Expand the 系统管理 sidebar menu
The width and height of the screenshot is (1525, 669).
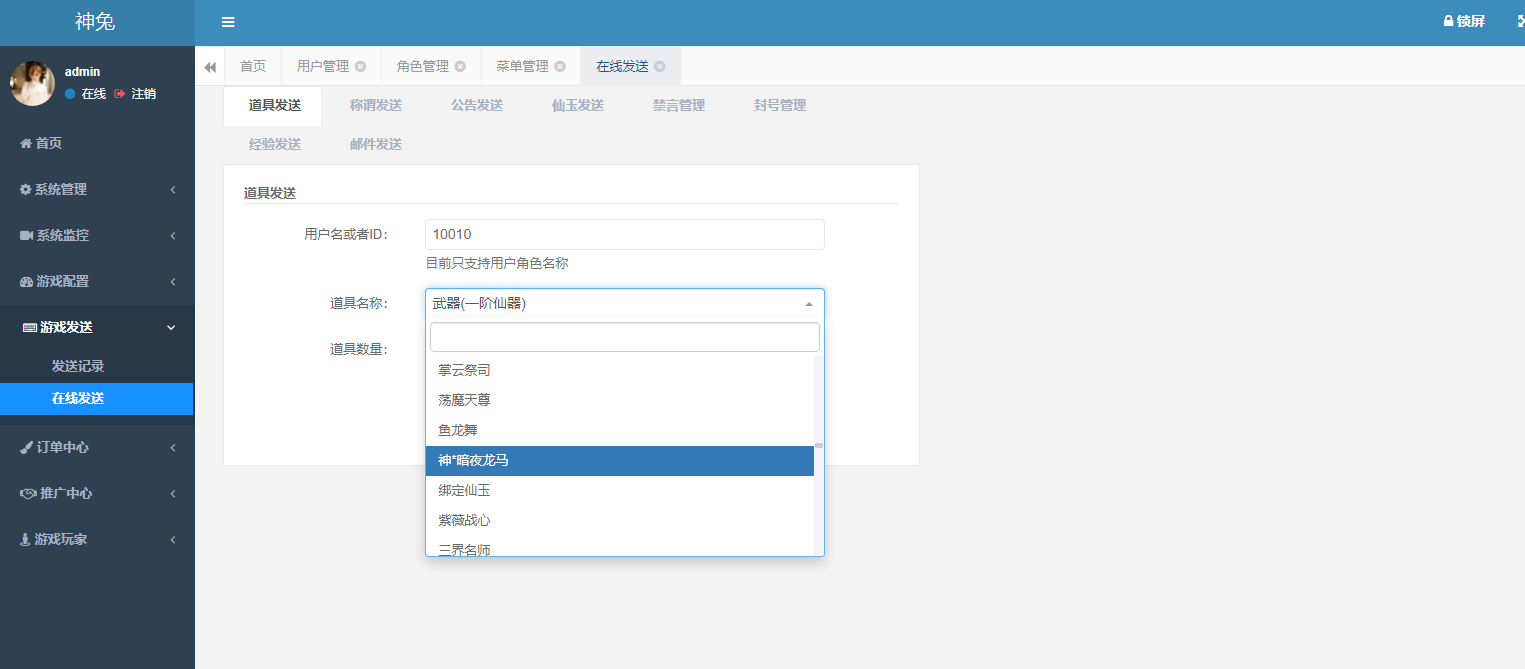[x=97, y=189]
